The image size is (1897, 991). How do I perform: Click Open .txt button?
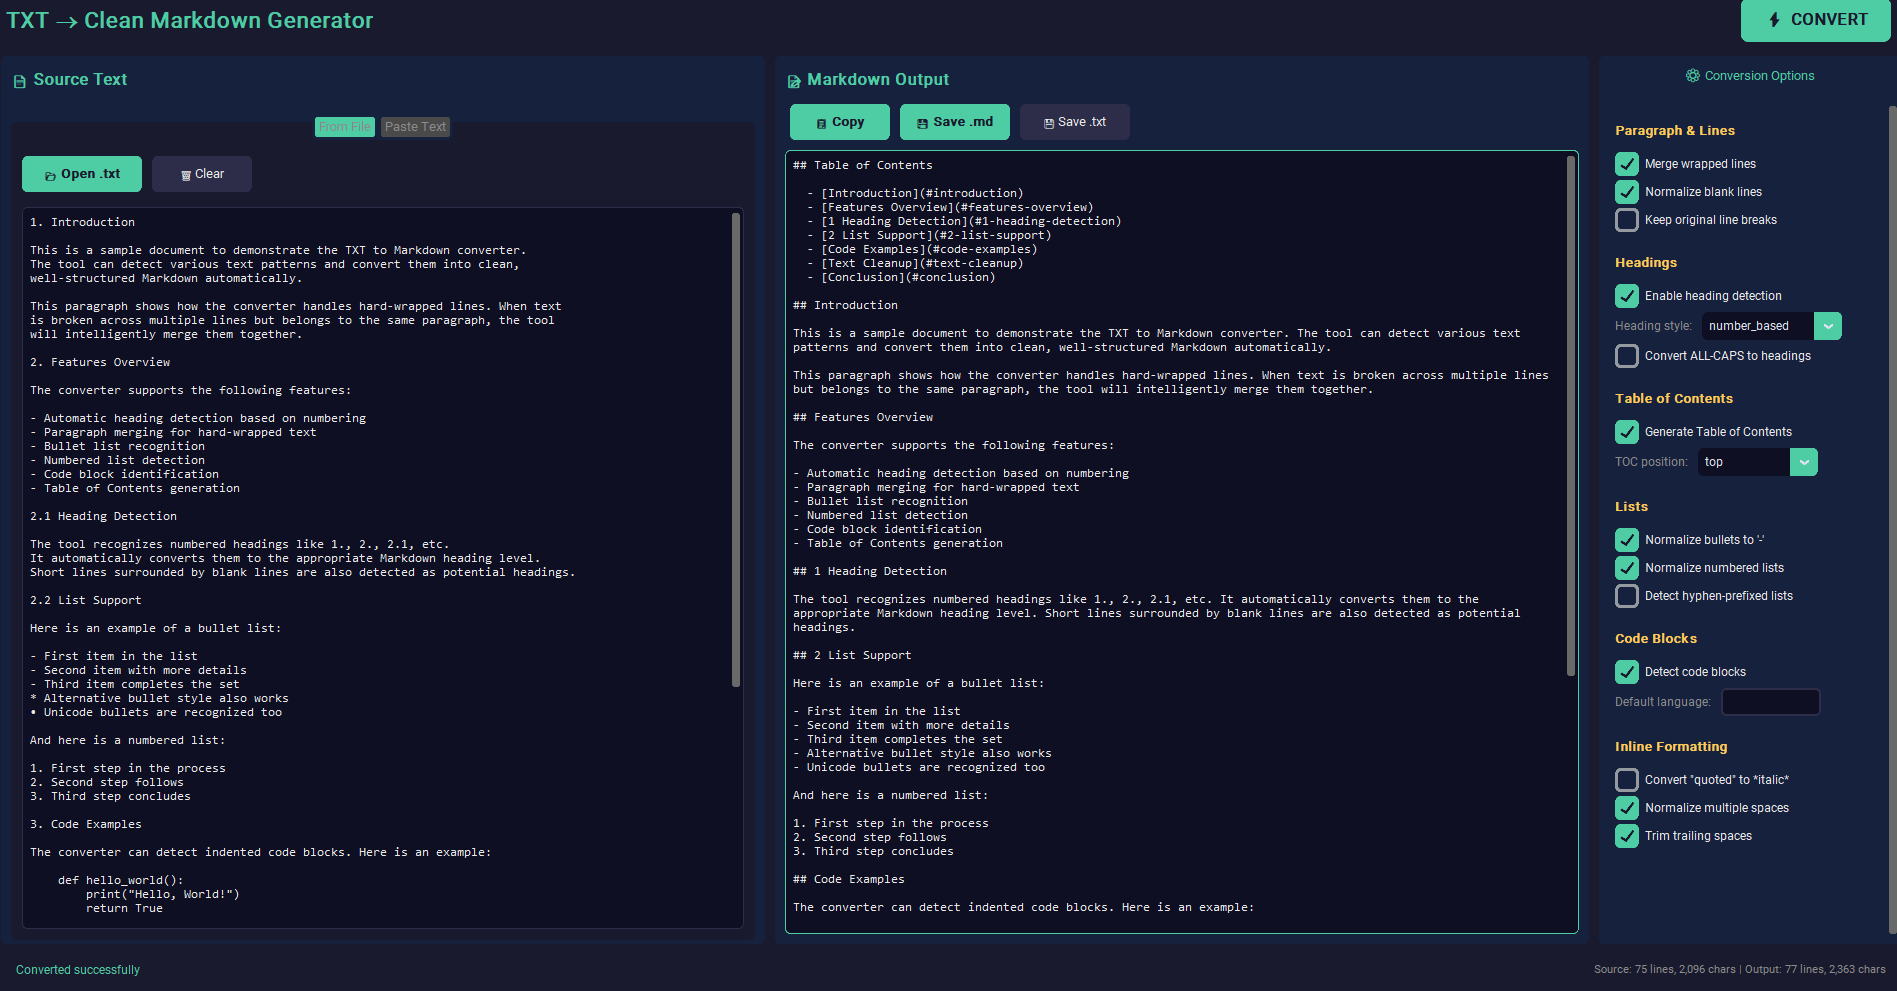(82, 174)
